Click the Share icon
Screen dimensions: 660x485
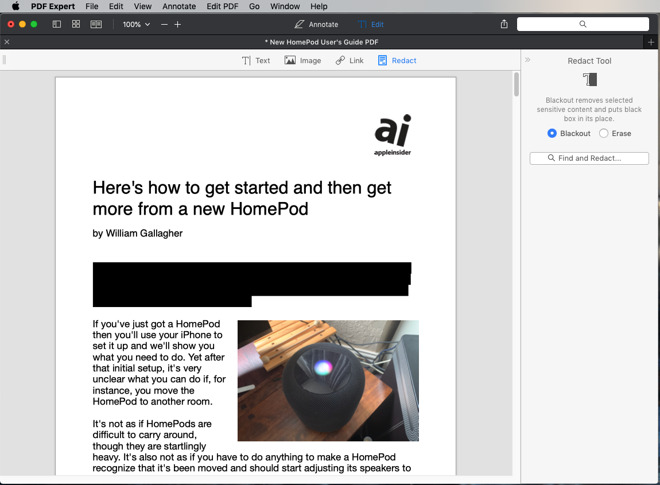click(x=504, y=24)
